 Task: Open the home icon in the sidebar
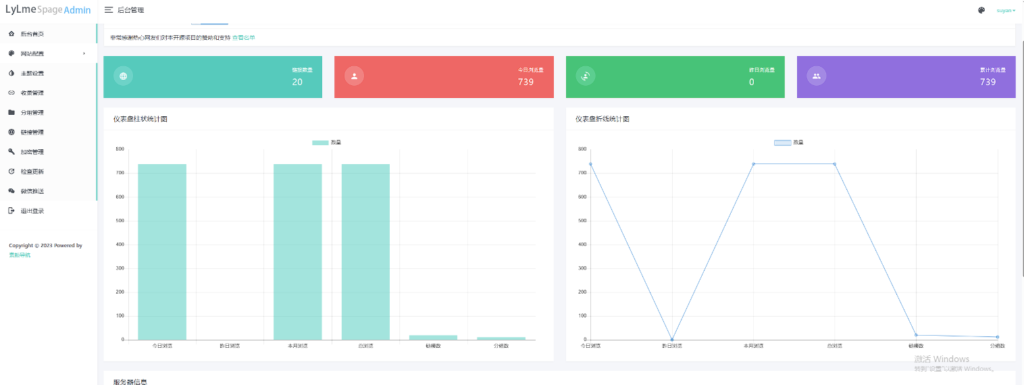click(x=11, y=33)
